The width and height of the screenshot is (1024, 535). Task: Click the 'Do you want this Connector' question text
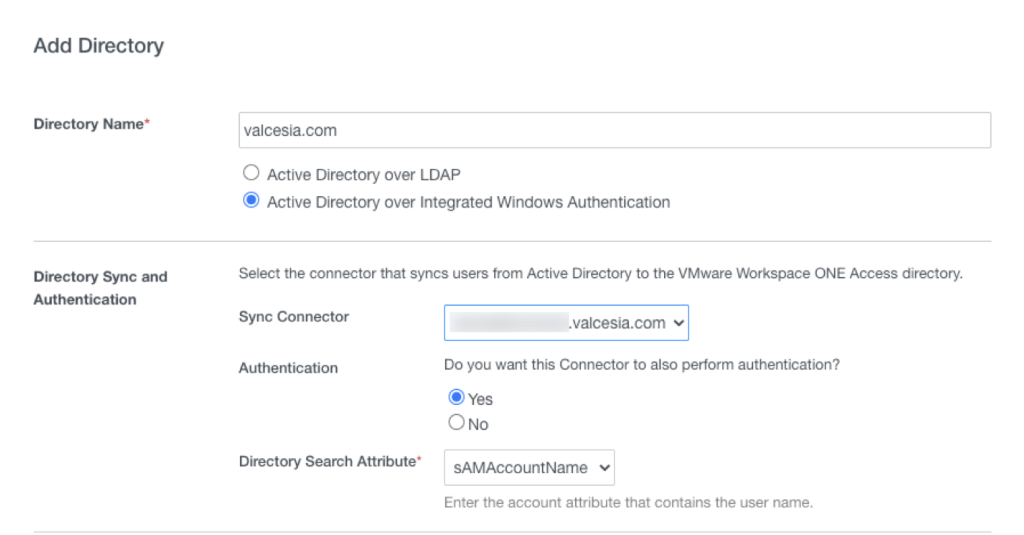point(641,364)
